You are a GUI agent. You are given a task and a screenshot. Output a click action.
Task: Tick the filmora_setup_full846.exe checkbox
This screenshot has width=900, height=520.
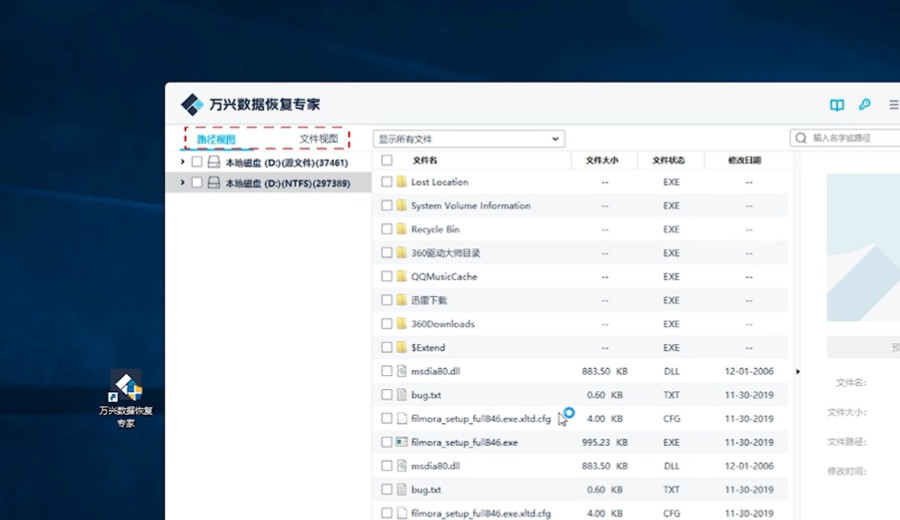coord(387,442)
